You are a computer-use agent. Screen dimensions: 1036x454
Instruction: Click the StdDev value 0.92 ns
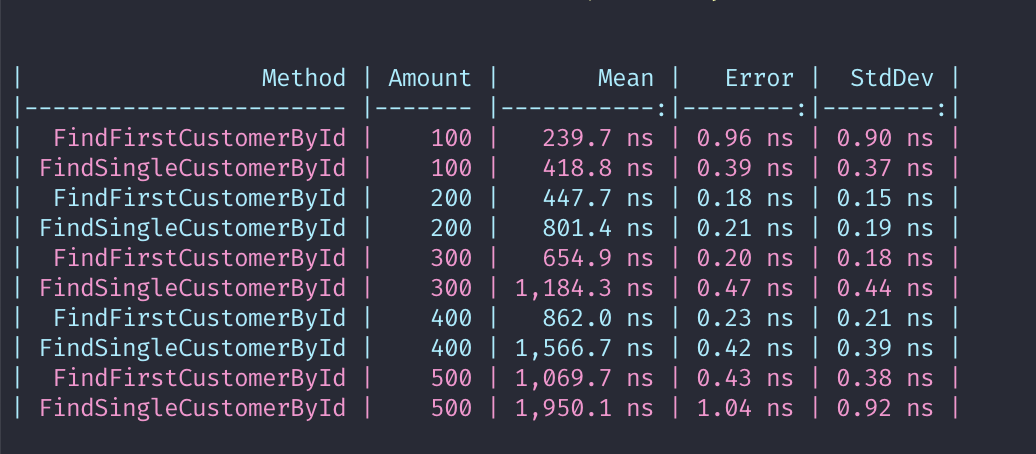pyautogui.click(x=885, y=408)
